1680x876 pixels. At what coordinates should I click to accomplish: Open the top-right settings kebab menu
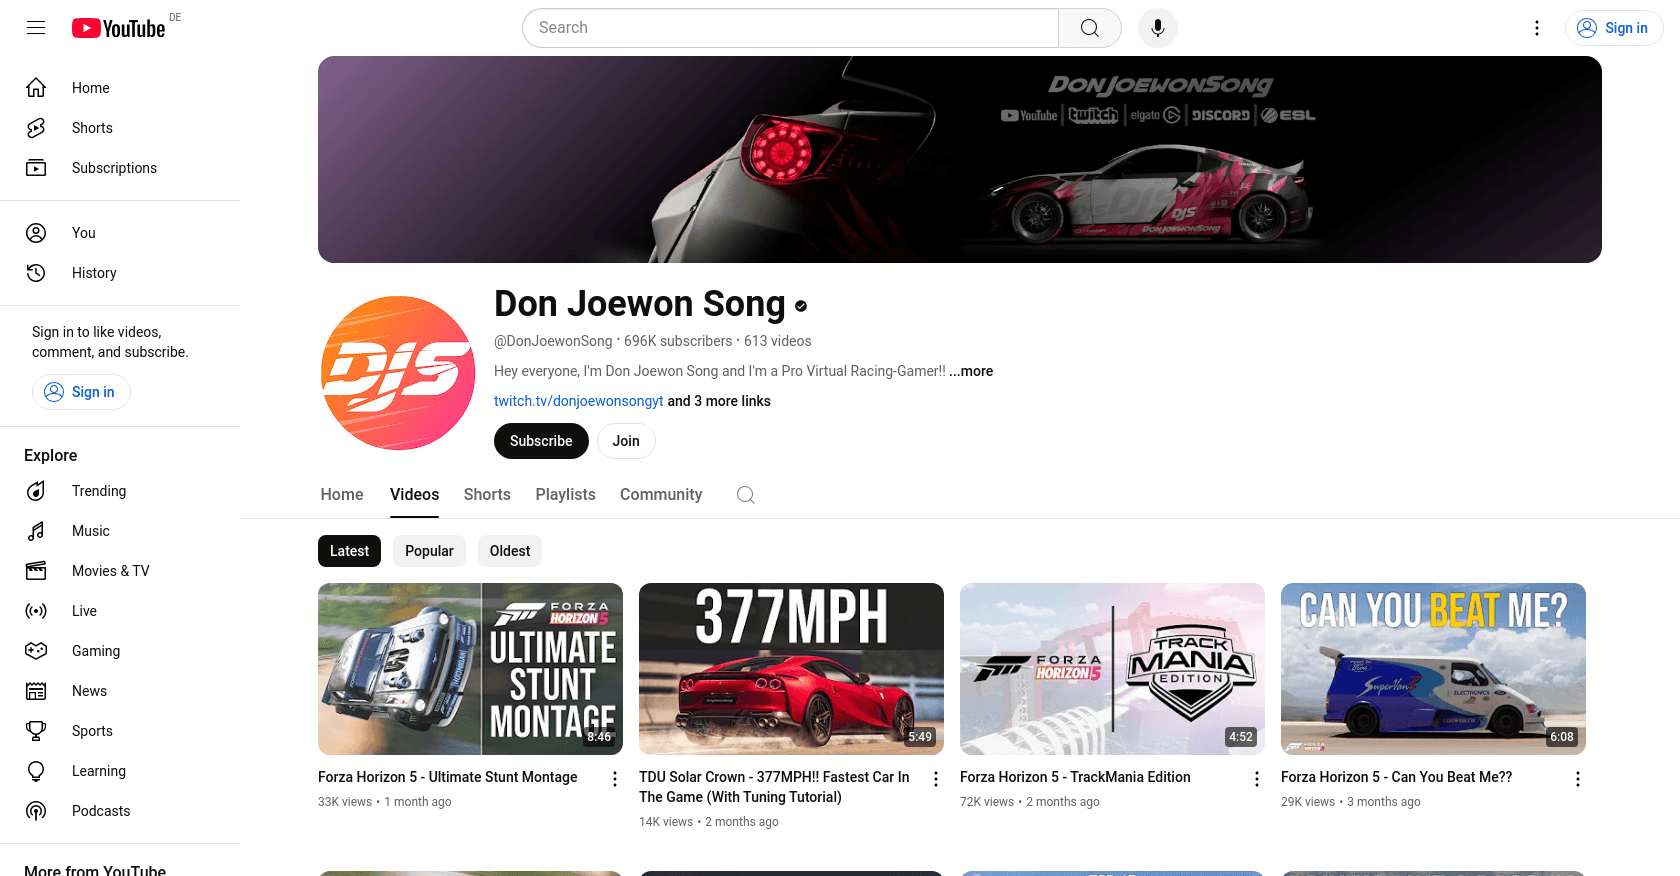(x=1536, y=28)
